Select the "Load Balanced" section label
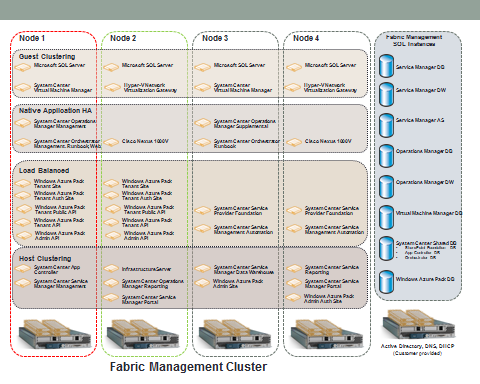This screenshot has width=480, height=384. point(44,171)
